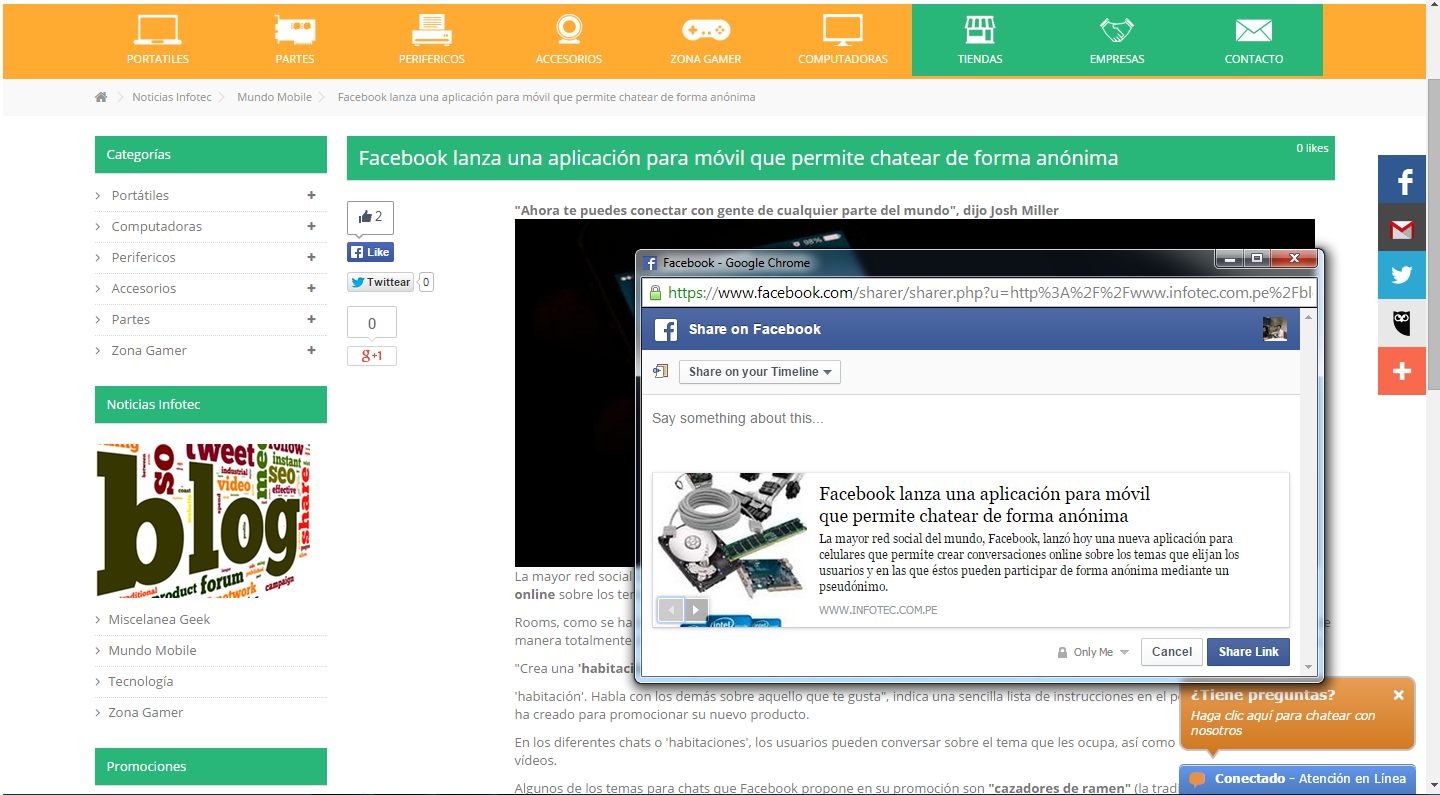Click the blog word-cloud image

(x=204, y=520)
